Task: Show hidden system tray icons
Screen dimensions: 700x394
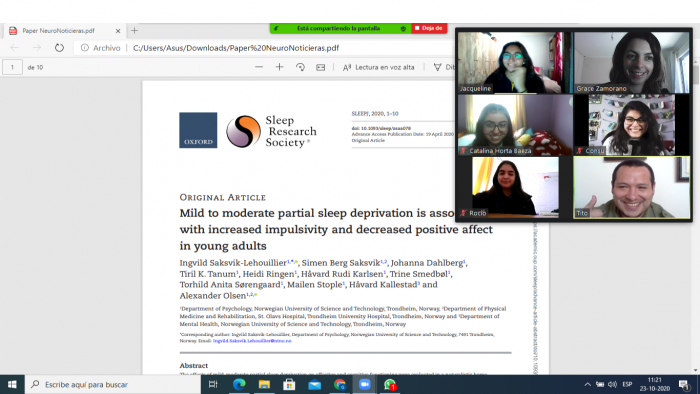Action: [x=588, y=384]
